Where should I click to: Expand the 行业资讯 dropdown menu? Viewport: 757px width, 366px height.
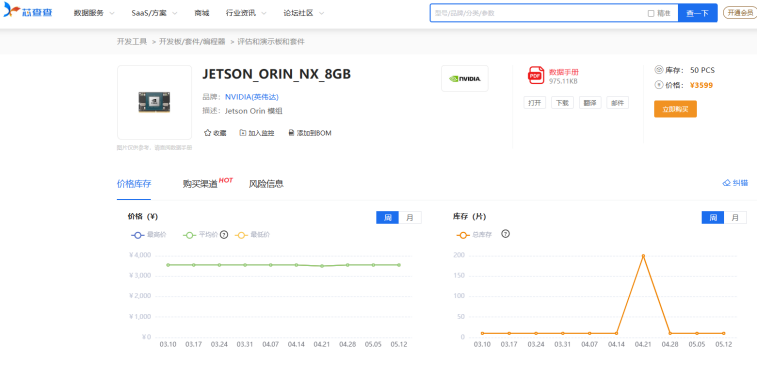point(246,13)
